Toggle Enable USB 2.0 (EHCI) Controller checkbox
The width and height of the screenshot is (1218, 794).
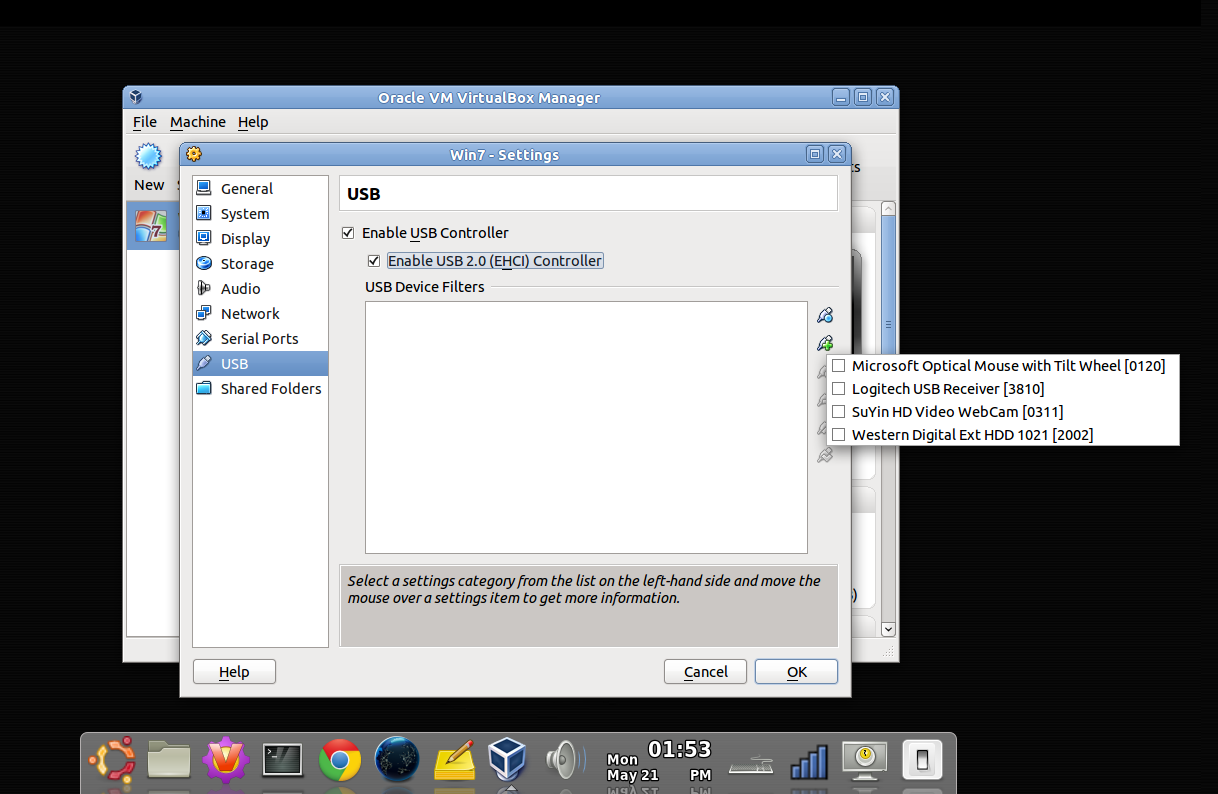374,261
